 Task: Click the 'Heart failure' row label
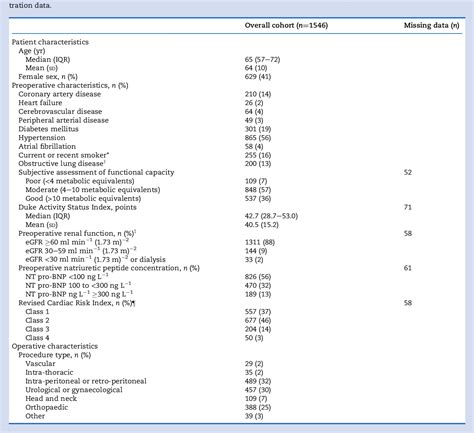point(40,103)
